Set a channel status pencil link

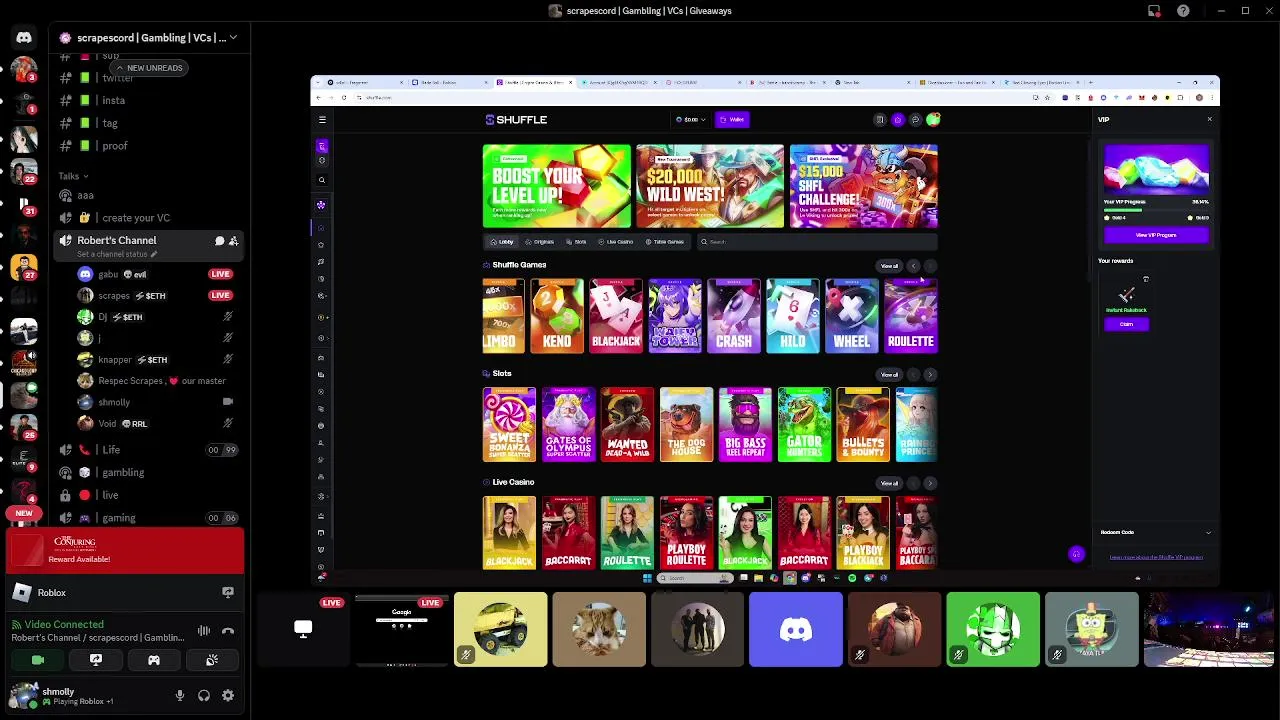pyautogui.click(x=117, y=255)
